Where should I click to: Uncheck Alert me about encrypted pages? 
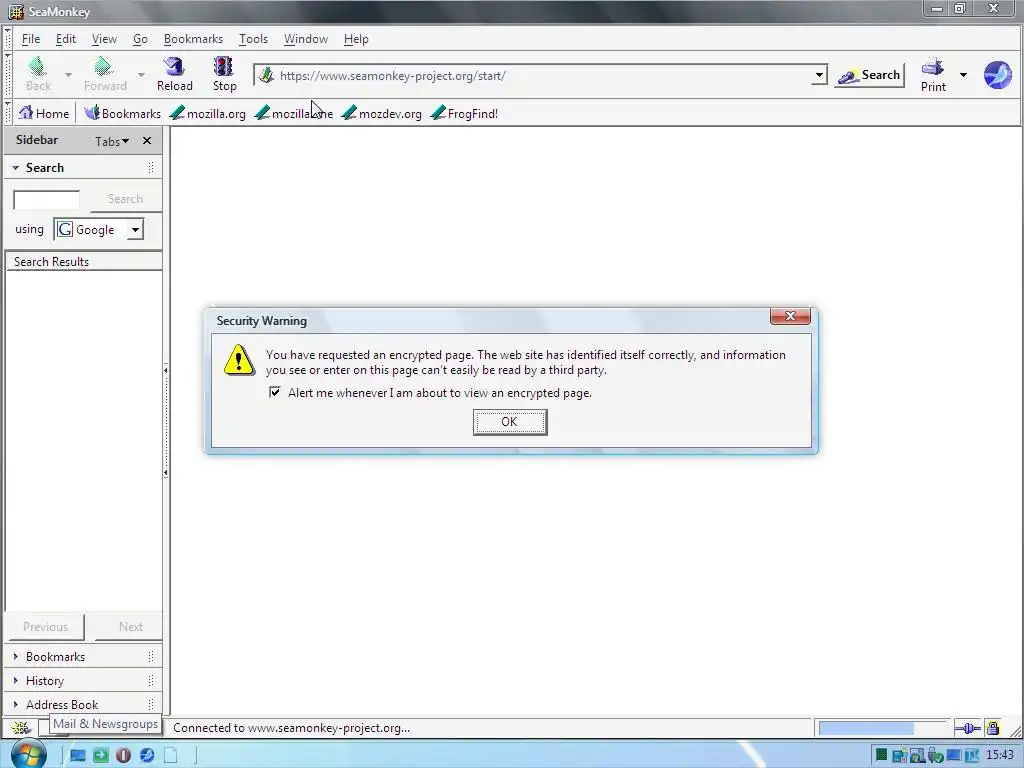275,392
